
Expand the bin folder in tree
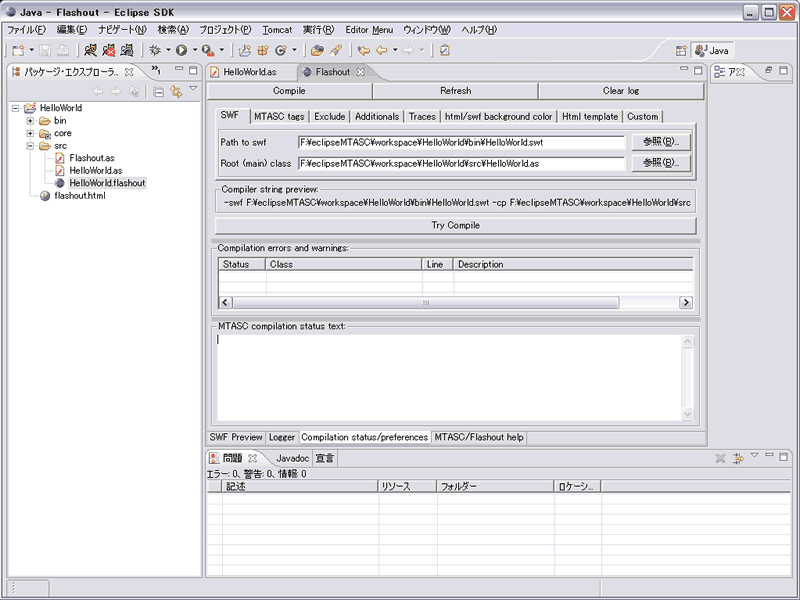point(30,121)
